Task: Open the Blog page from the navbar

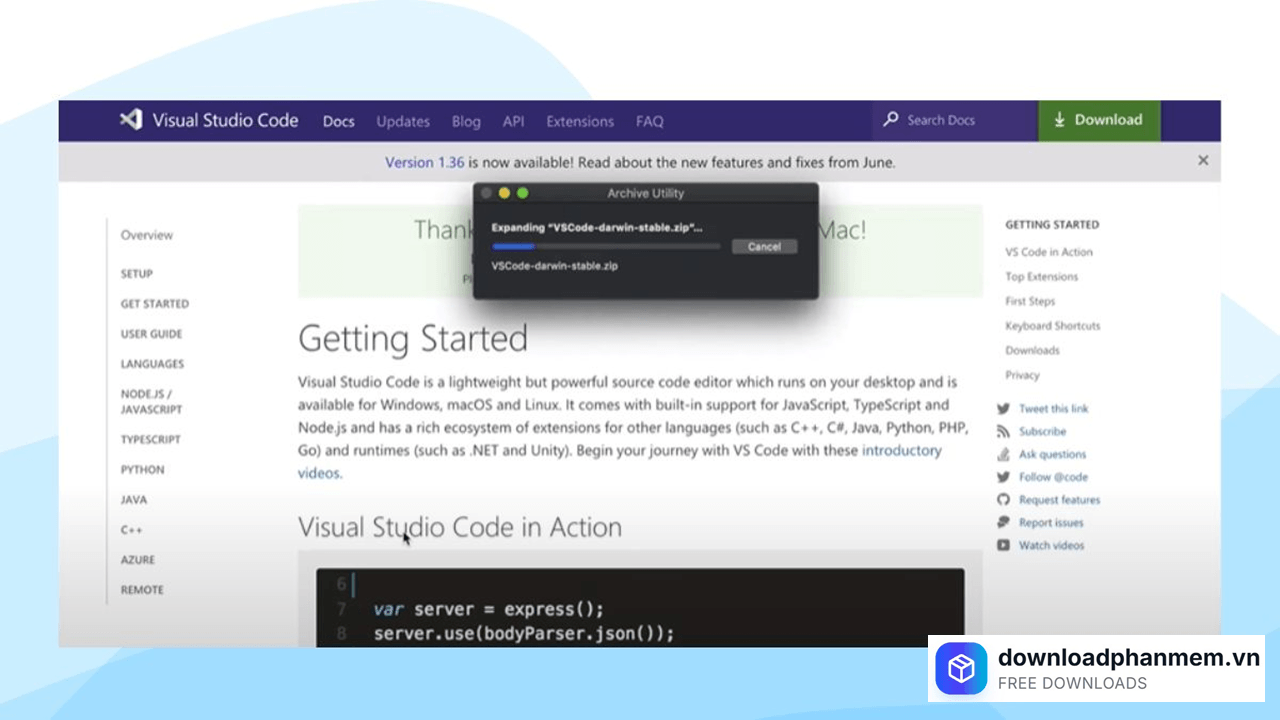Action: click(x=466, y=121)
